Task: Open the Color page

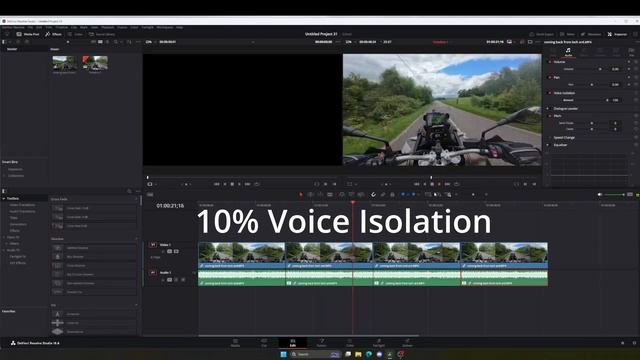Action: pos(350,343)
